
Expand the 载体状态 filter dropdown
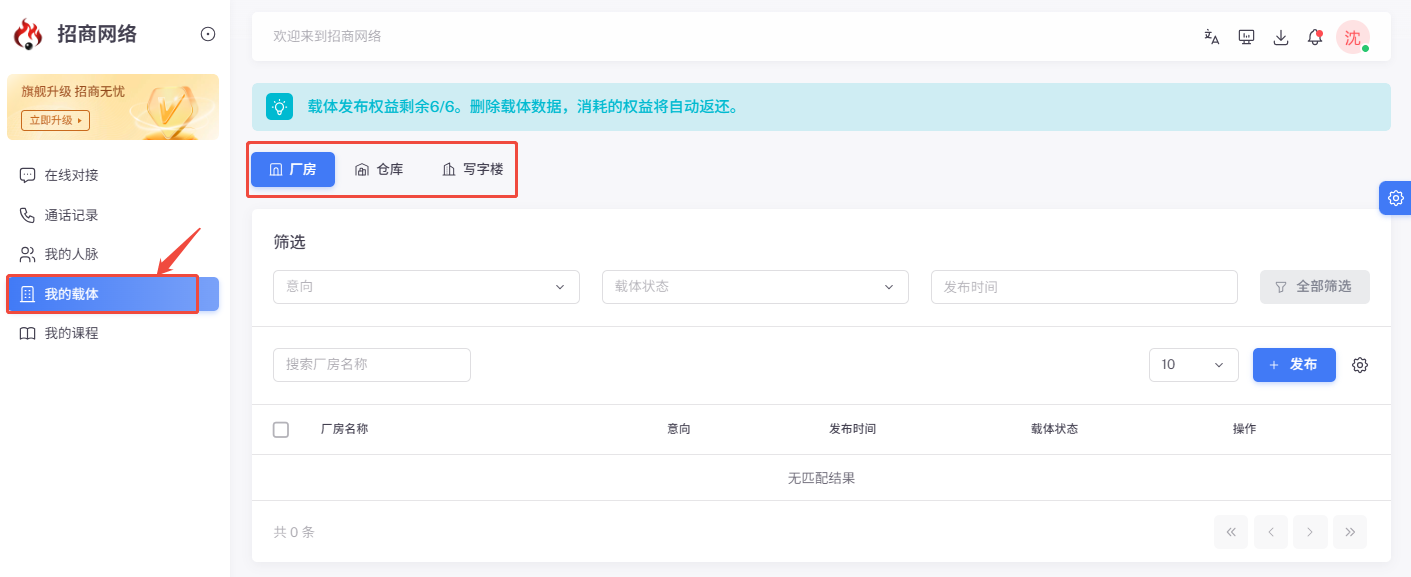(x=755, y=287)
